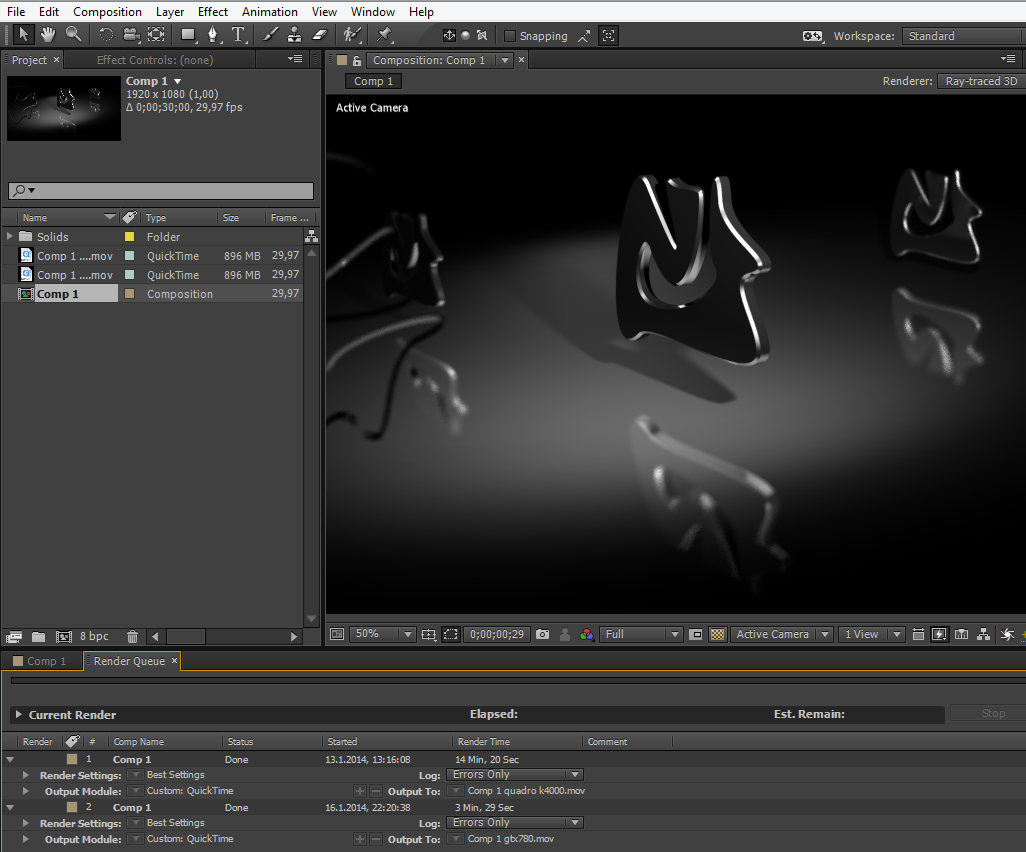Click the Flowchart icon in Project panel

pyautogui.click(x=311, y=236)
